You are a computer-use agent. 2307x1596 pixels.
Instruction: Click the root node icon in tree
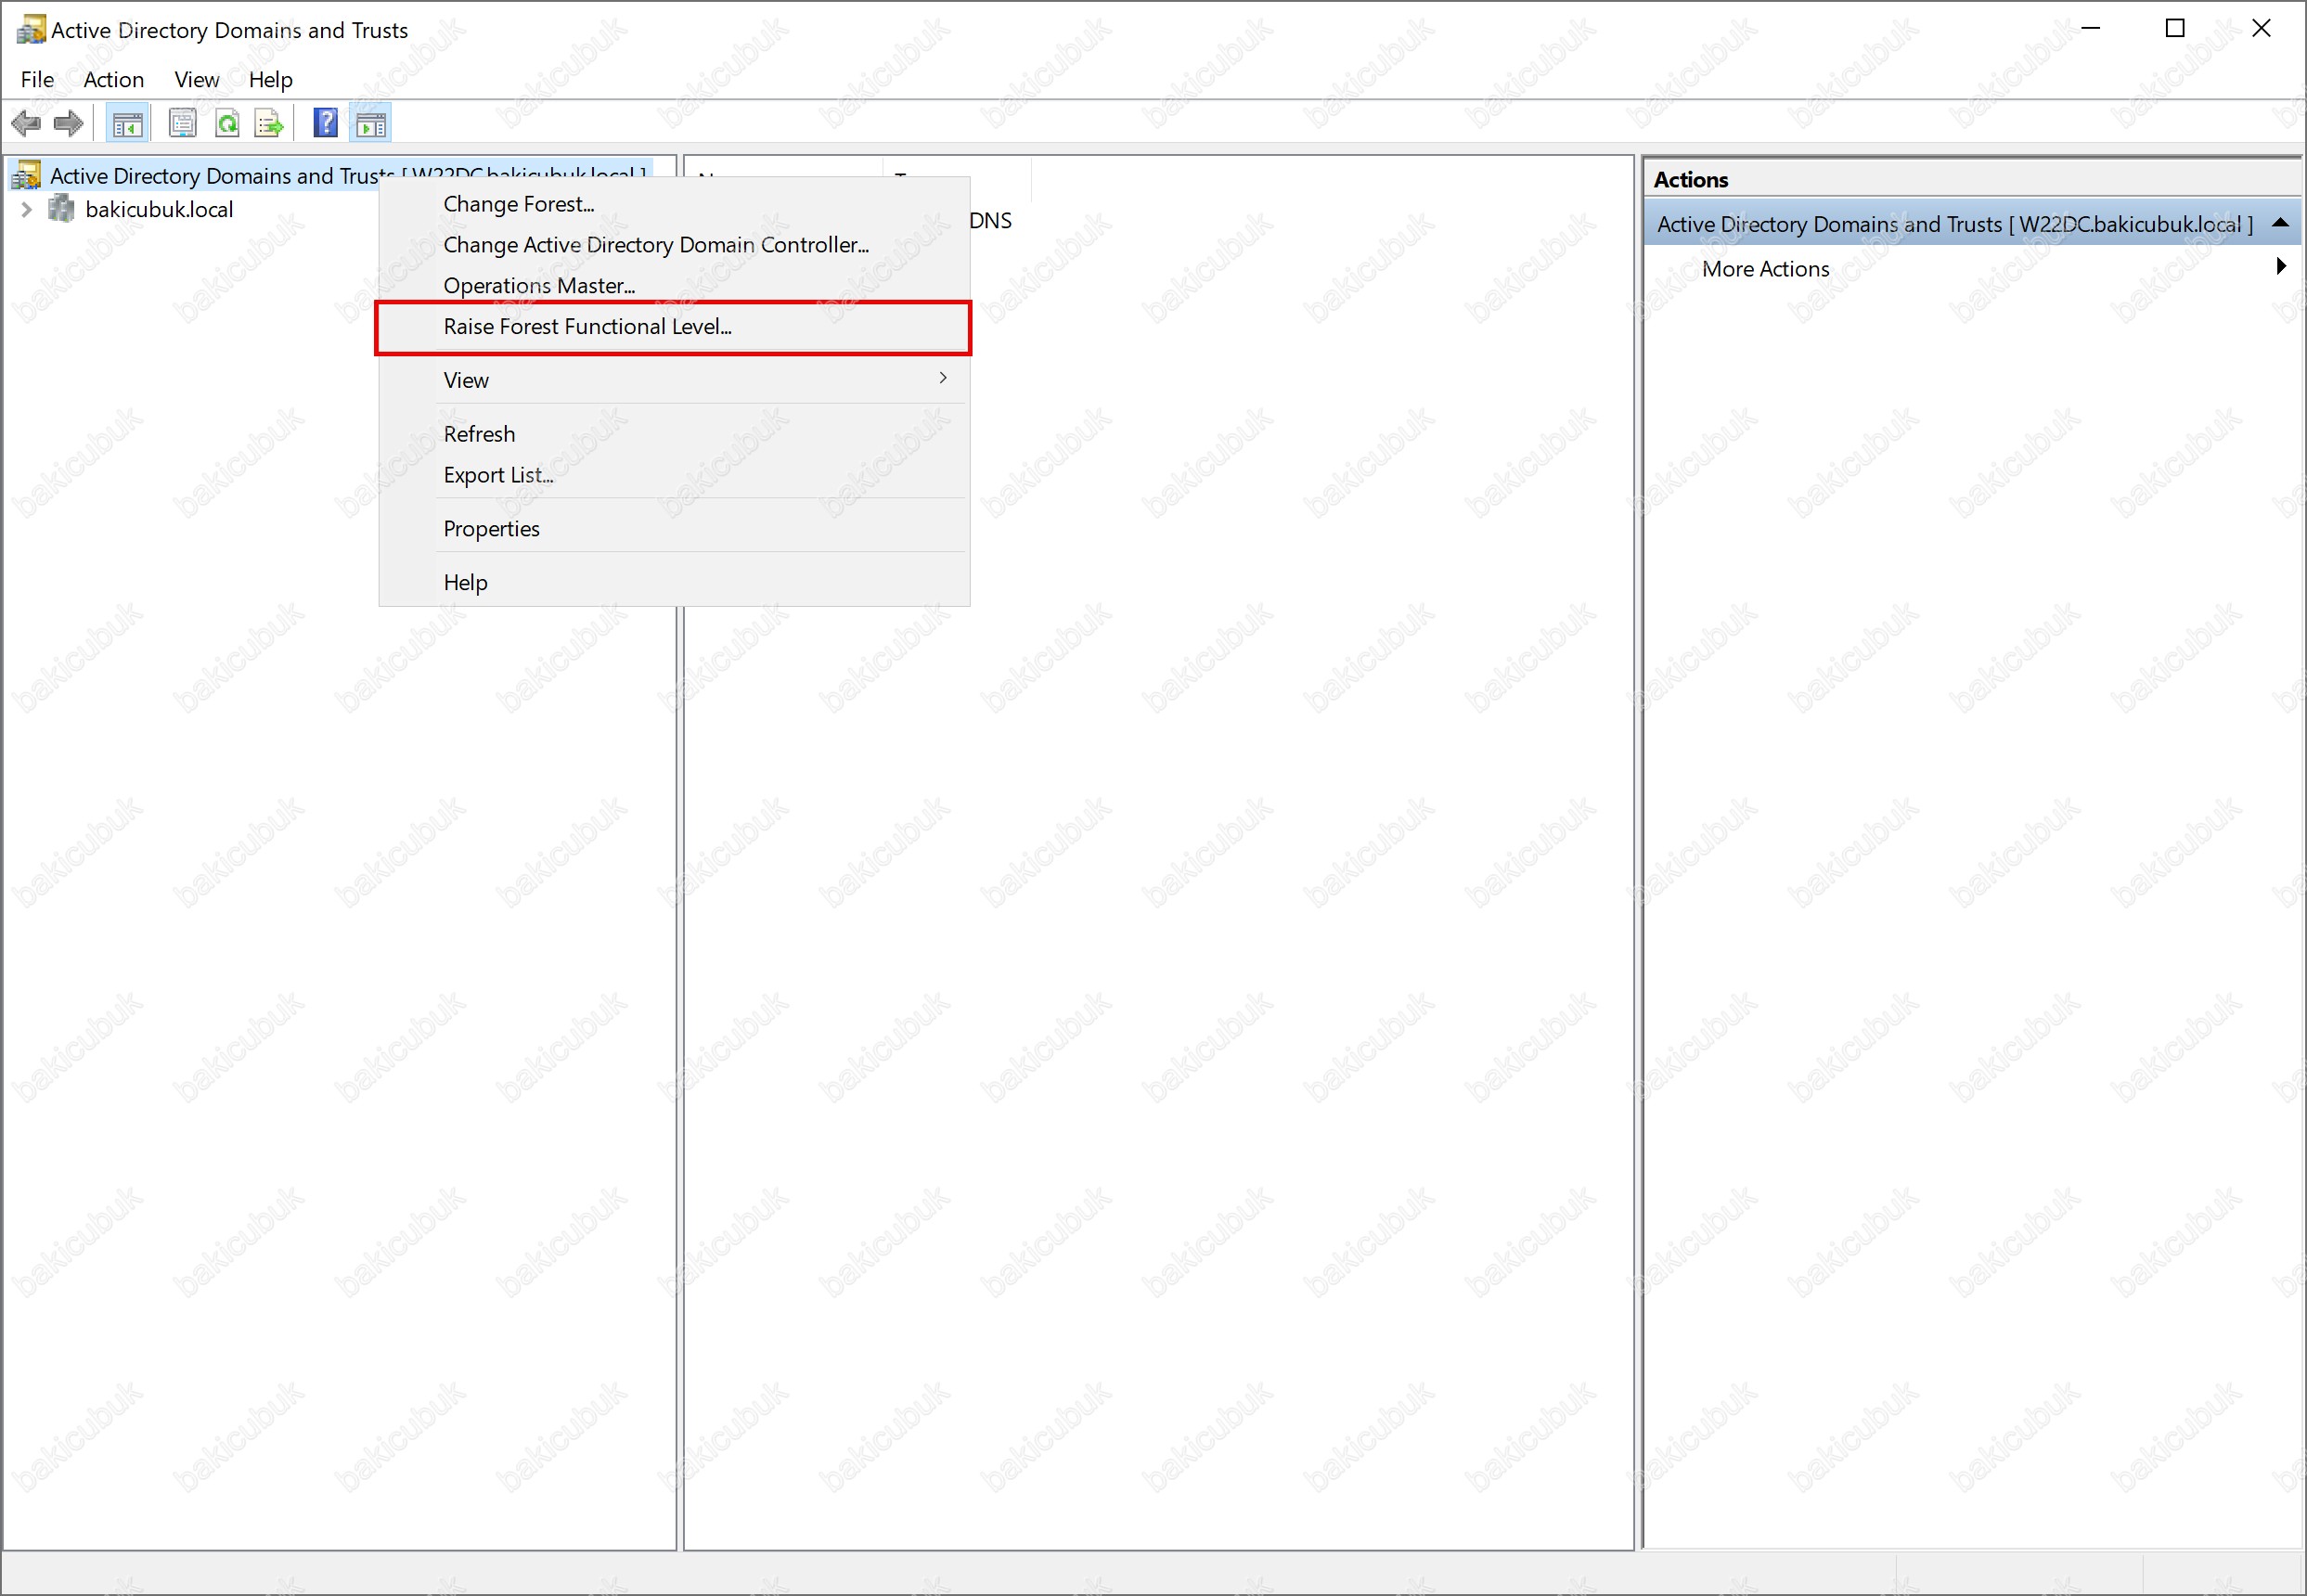[26, 175]
